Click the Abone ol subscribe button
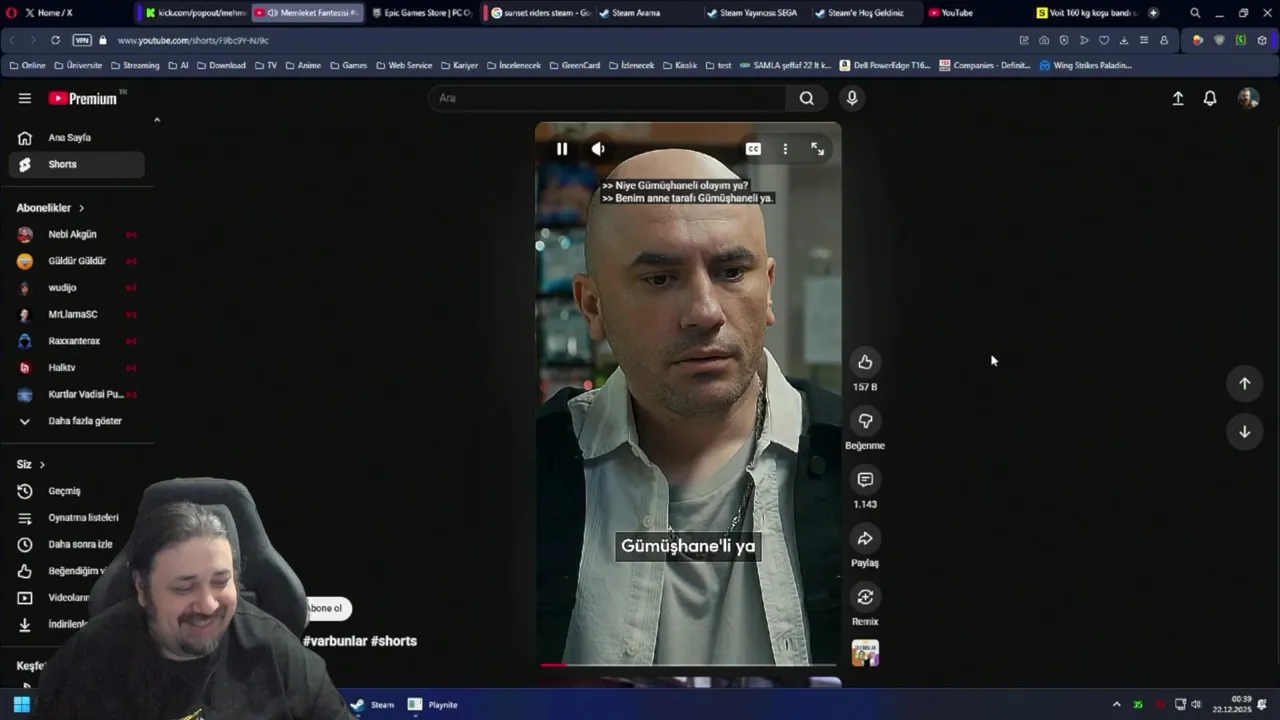 pyautogui.click(x=326, y=608)
